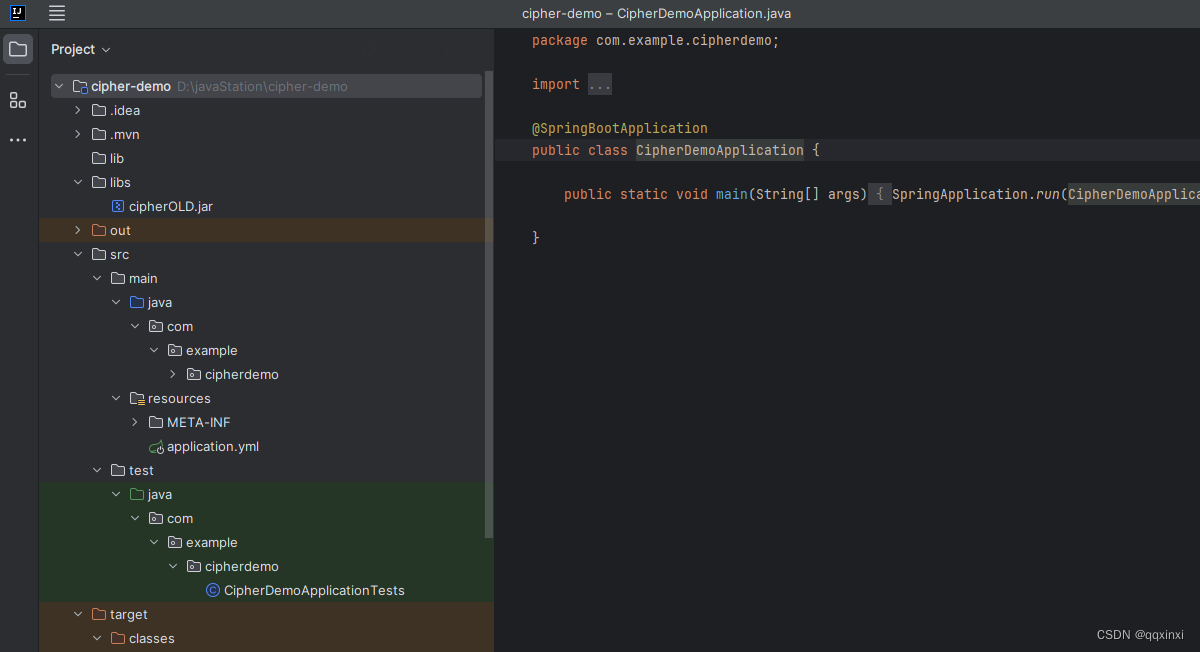Expand the cipherdemo package under main

click(x=173, y=374)
